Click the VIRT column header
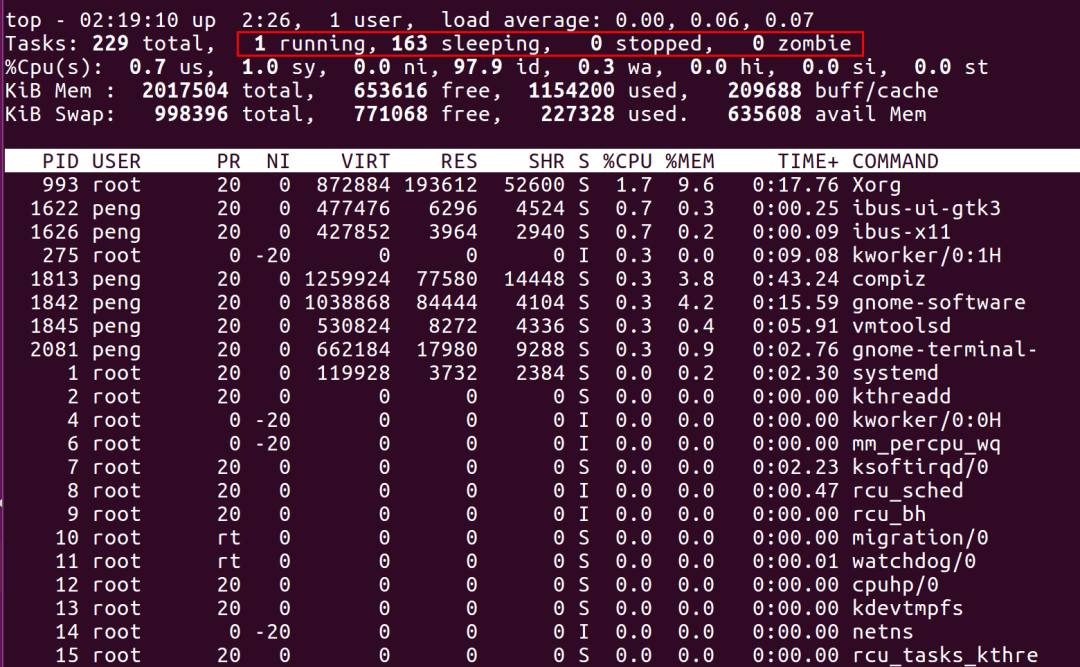 pos(365,161)
